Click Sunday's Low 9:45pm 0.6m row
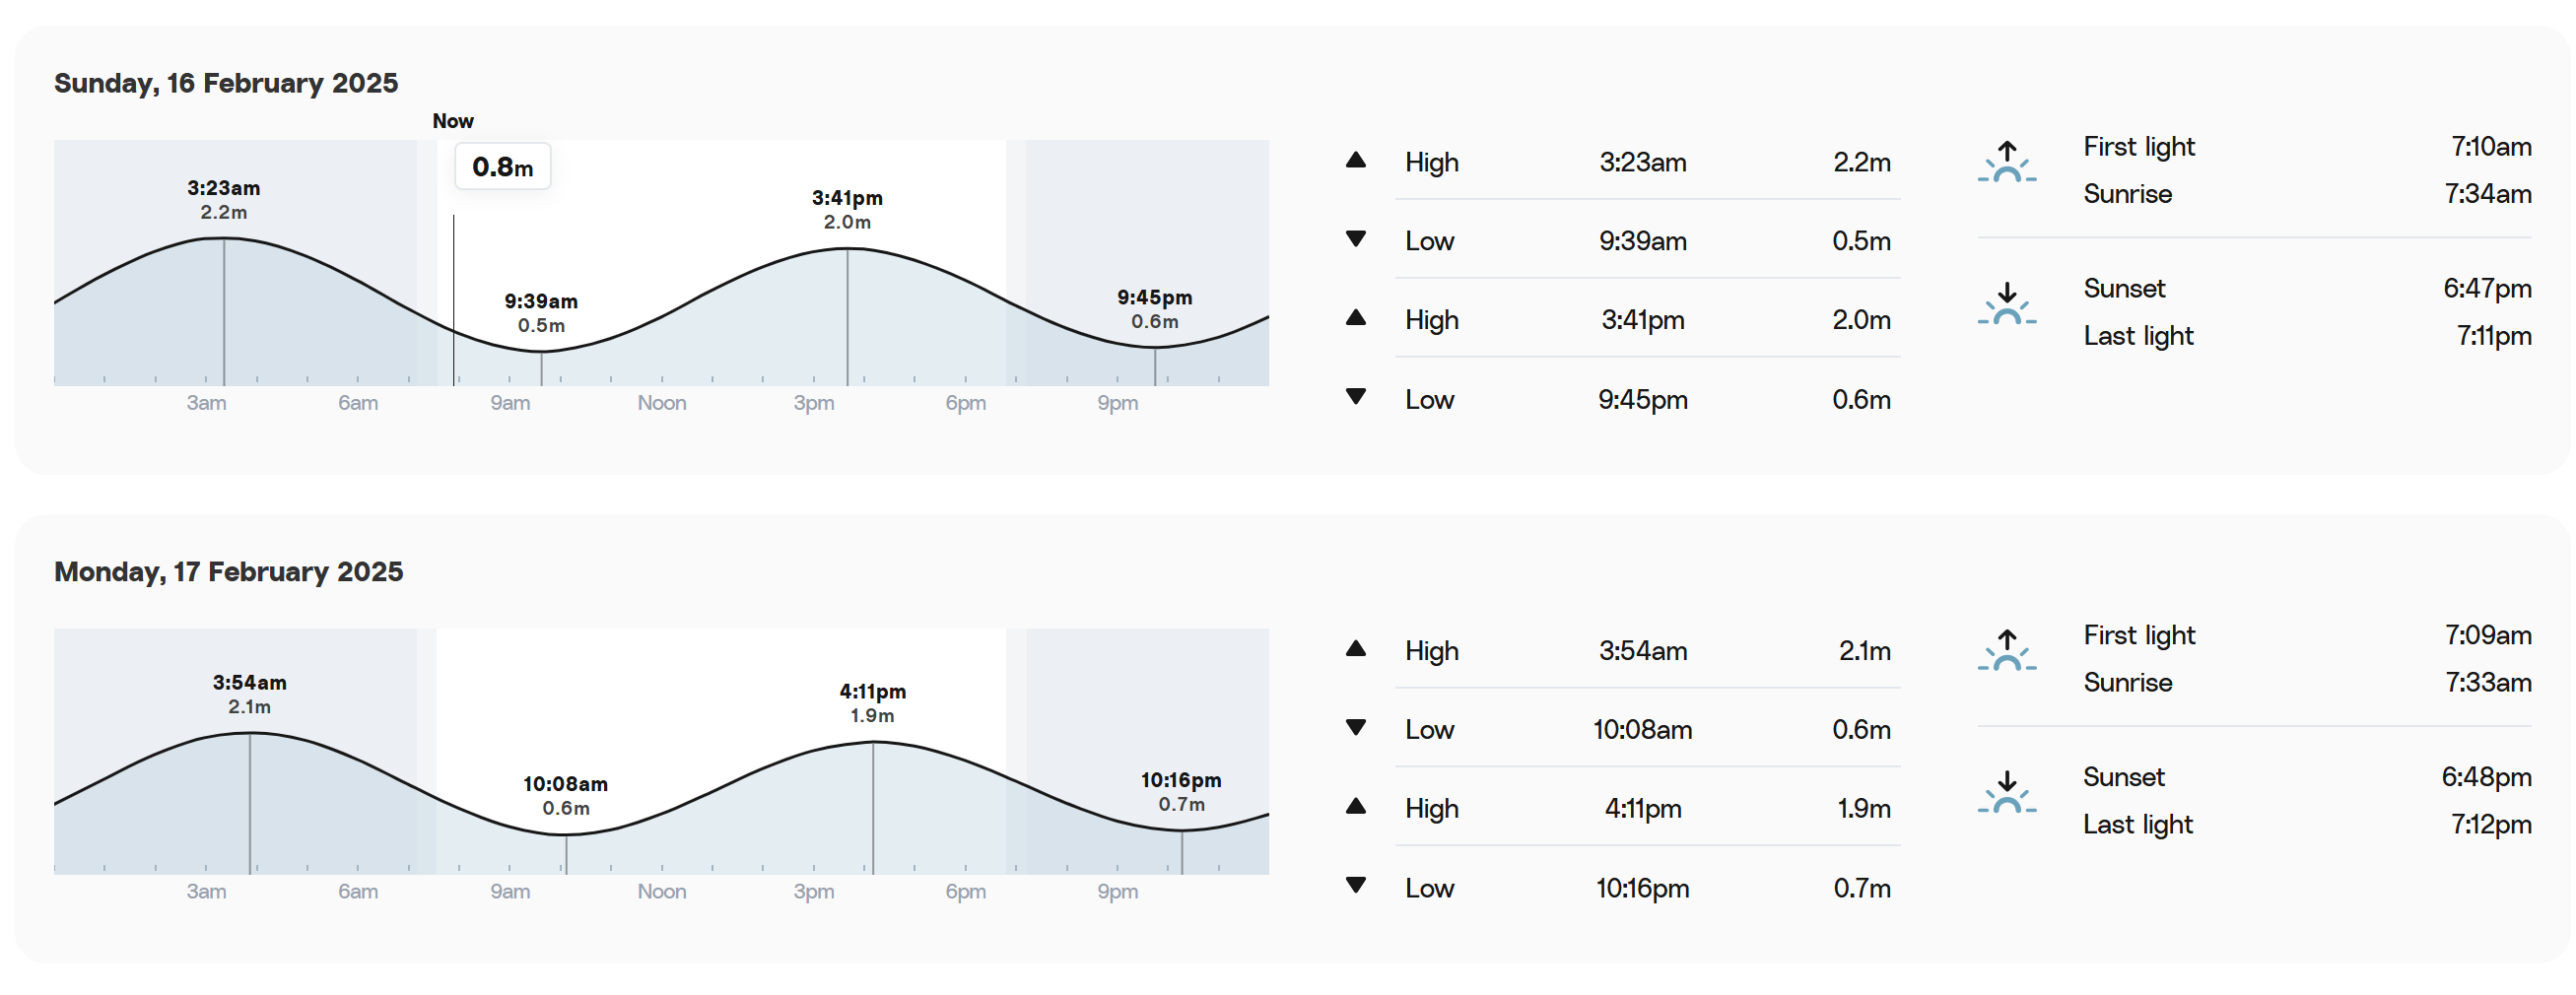 click(x=1622, y=399)
